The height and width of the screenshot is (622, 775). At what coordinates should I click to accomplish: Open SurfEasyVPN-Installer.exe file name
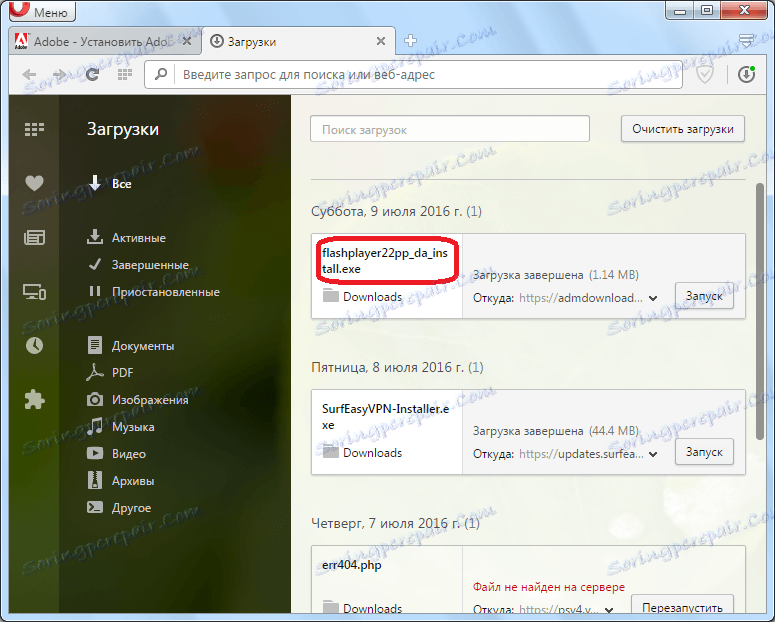click(386, 416)
